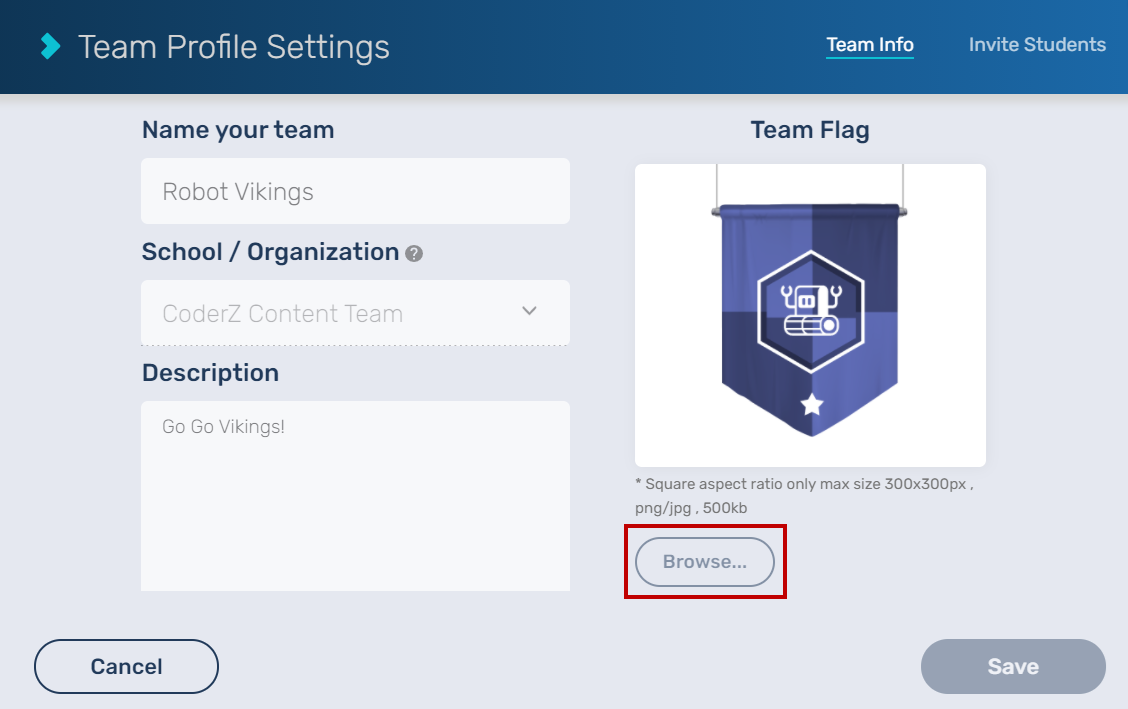Click the Name your team label
Screen dimensions: 1128x709
(237, 130)
